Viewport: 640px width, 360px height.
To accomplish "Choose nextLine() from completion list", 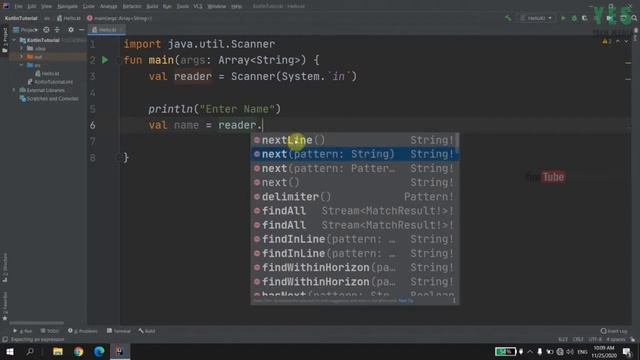I will (354, 140).
